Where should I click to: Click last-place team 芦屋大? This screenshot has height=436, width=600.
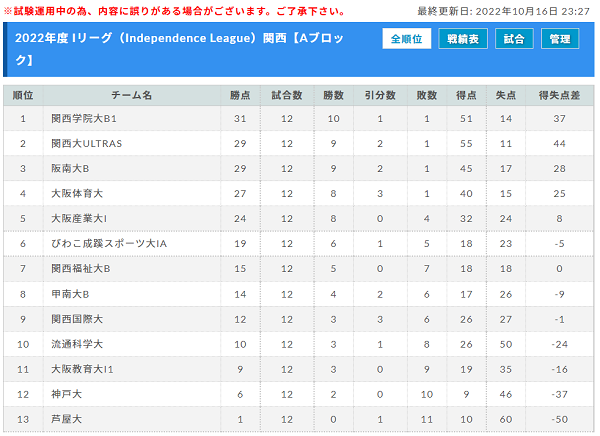[66, 419]
